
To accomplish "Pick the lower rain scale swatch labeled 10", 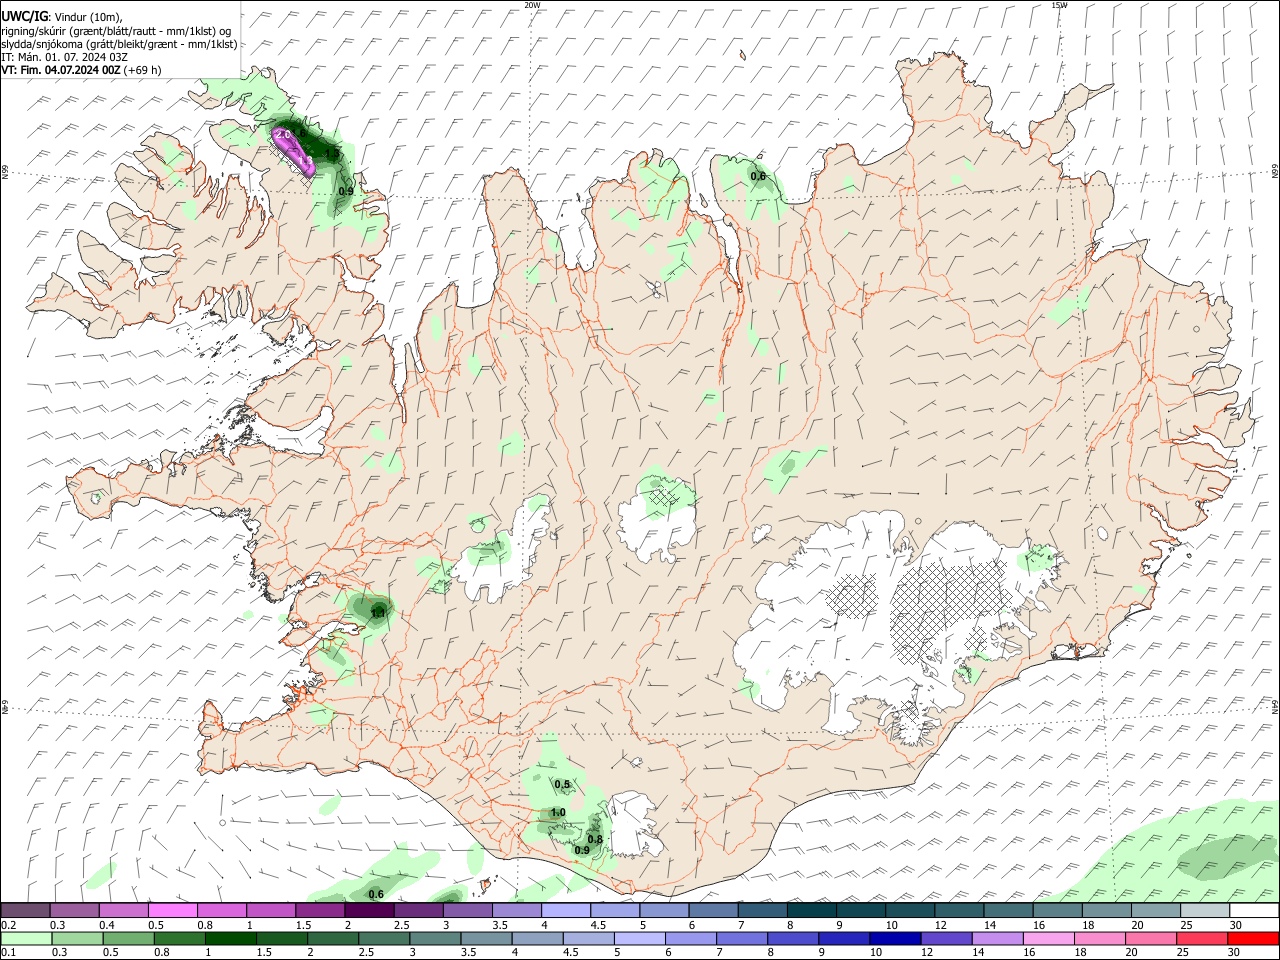I will (896, 938).
